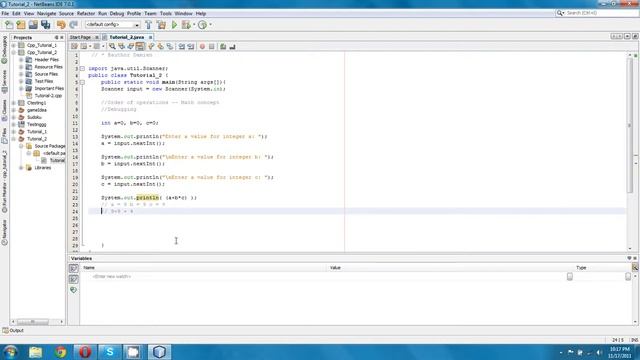
Task: Click the first Variables panel side icon
Action: (73, 268)
